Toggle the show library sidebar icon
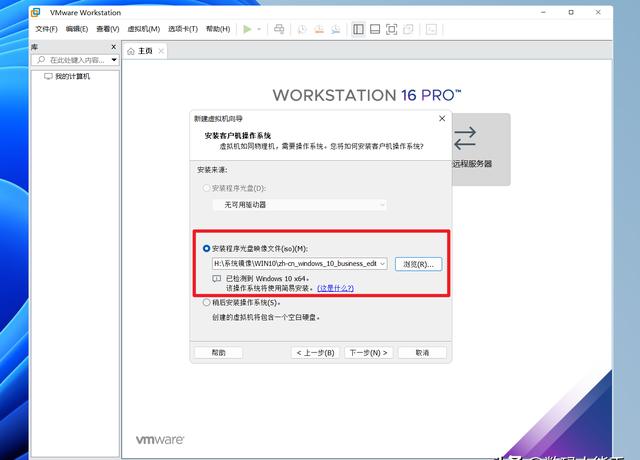 click(x=358, y=29)
